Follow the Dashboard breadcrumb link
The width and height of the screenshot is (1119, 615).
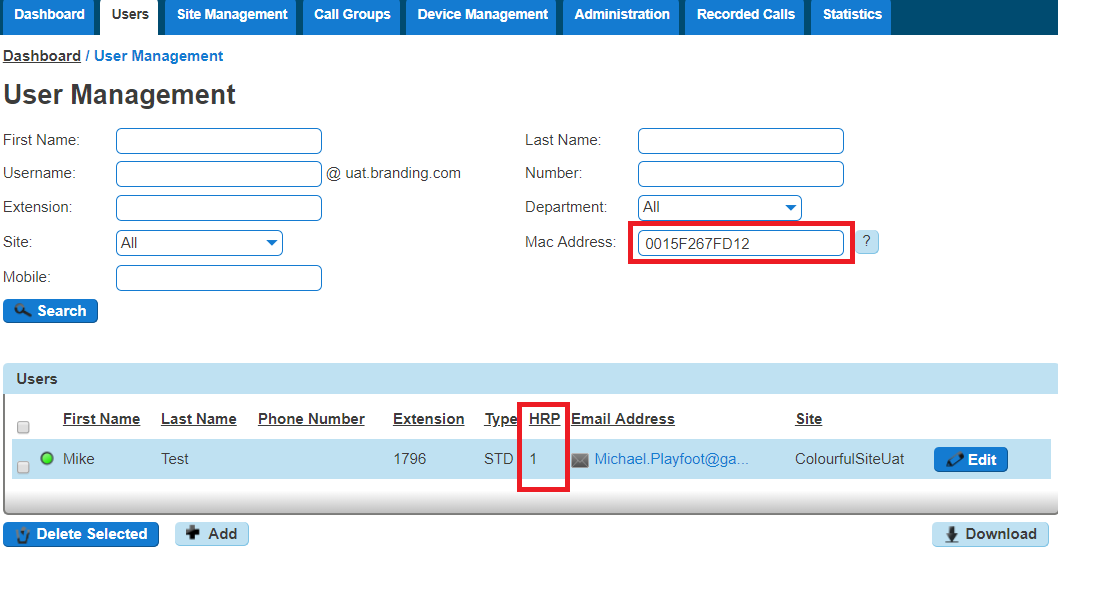point(42,56)
